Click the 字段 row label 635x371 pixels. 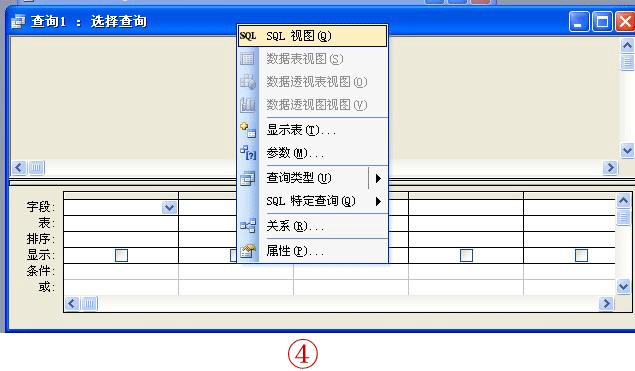pos(41,207)
